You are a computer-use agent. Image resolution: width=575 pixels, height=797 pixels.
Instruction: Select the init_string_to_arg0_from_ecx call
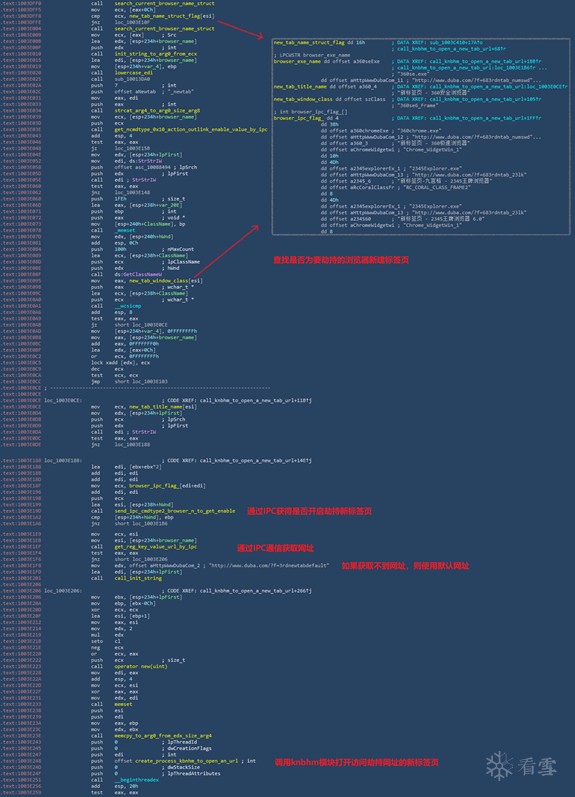[x=156, y=54]
